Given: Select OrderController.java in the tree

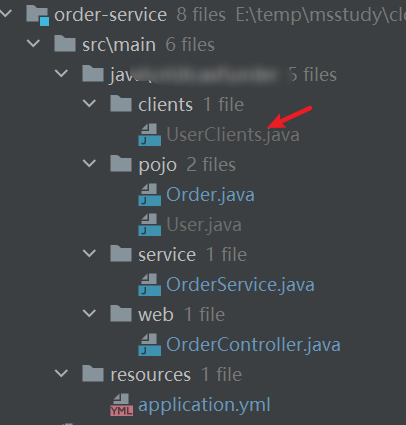Looking at the screenshot, I should point(253,345).
